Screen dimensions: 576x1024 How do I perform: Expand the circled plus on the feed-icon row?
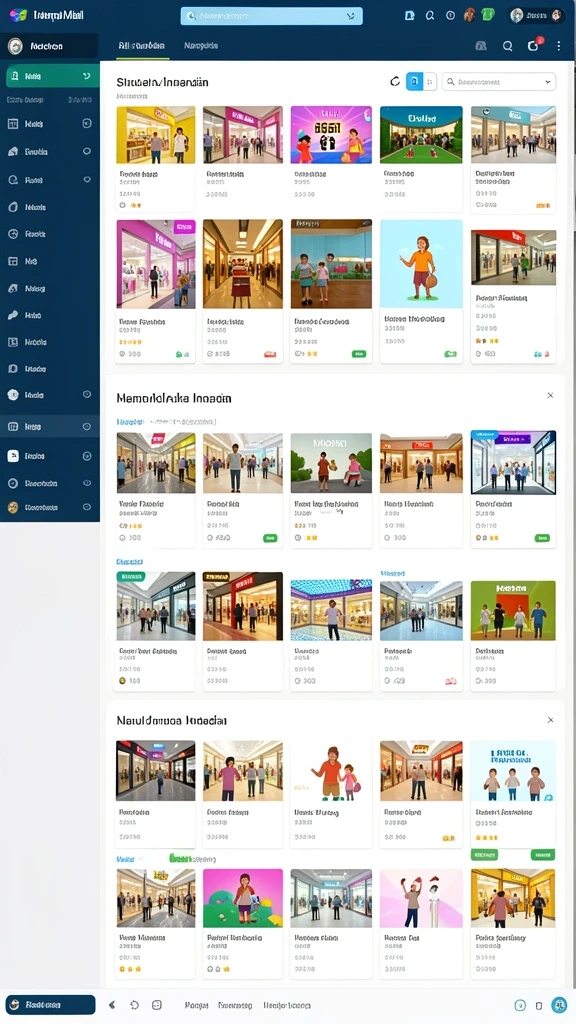click(87, 456)
